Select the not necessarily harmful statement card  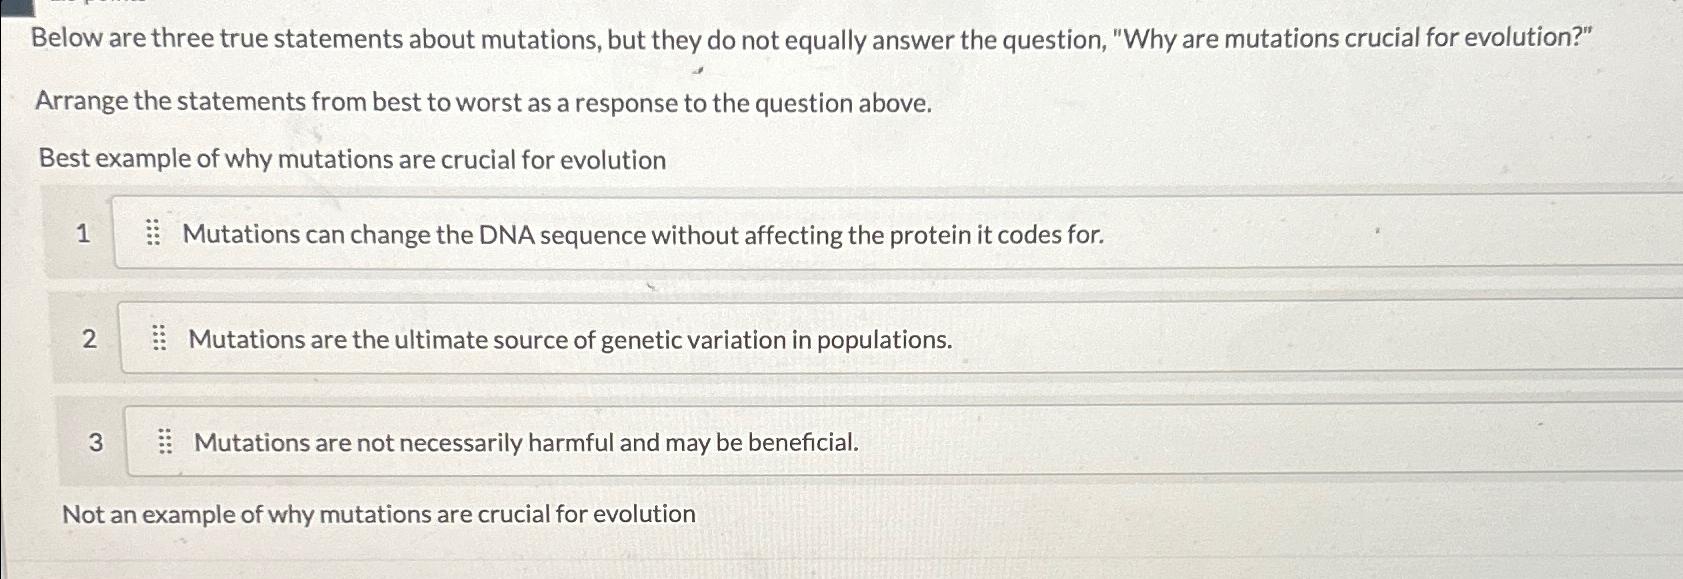click(x=525, y=442)
